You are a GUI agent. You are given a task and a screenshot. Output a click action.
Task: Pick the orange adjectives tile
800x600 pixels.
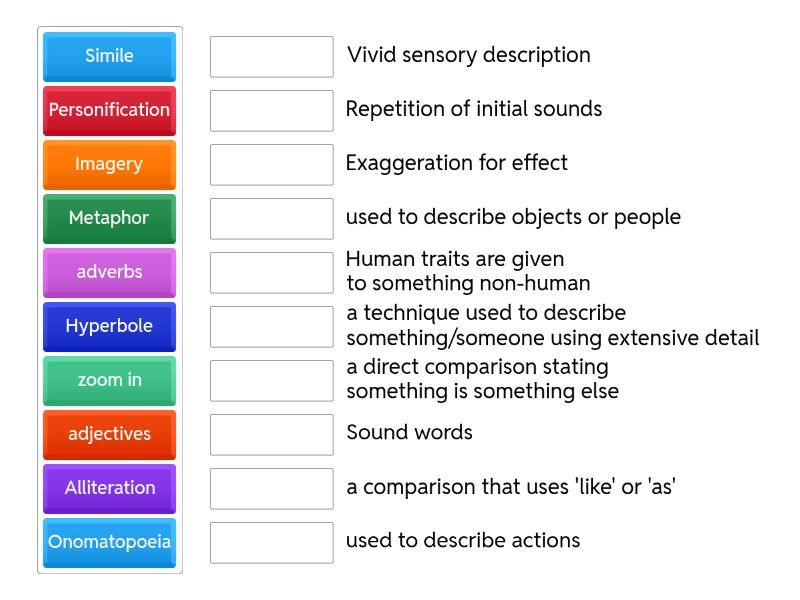[x=109, y=434]
